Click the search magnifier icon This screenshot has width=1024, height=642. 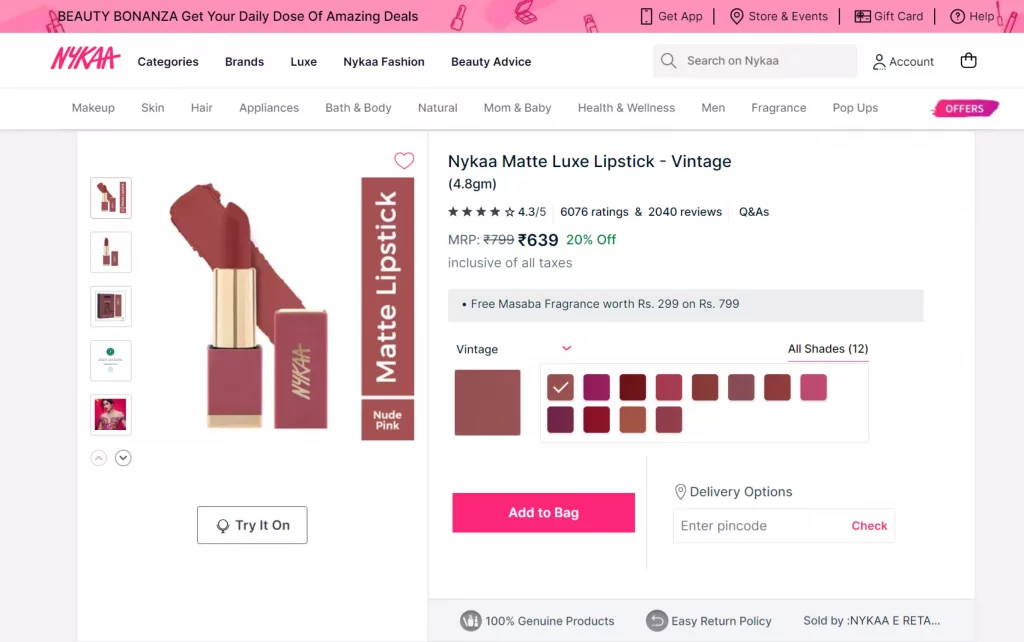pos(668,61)
